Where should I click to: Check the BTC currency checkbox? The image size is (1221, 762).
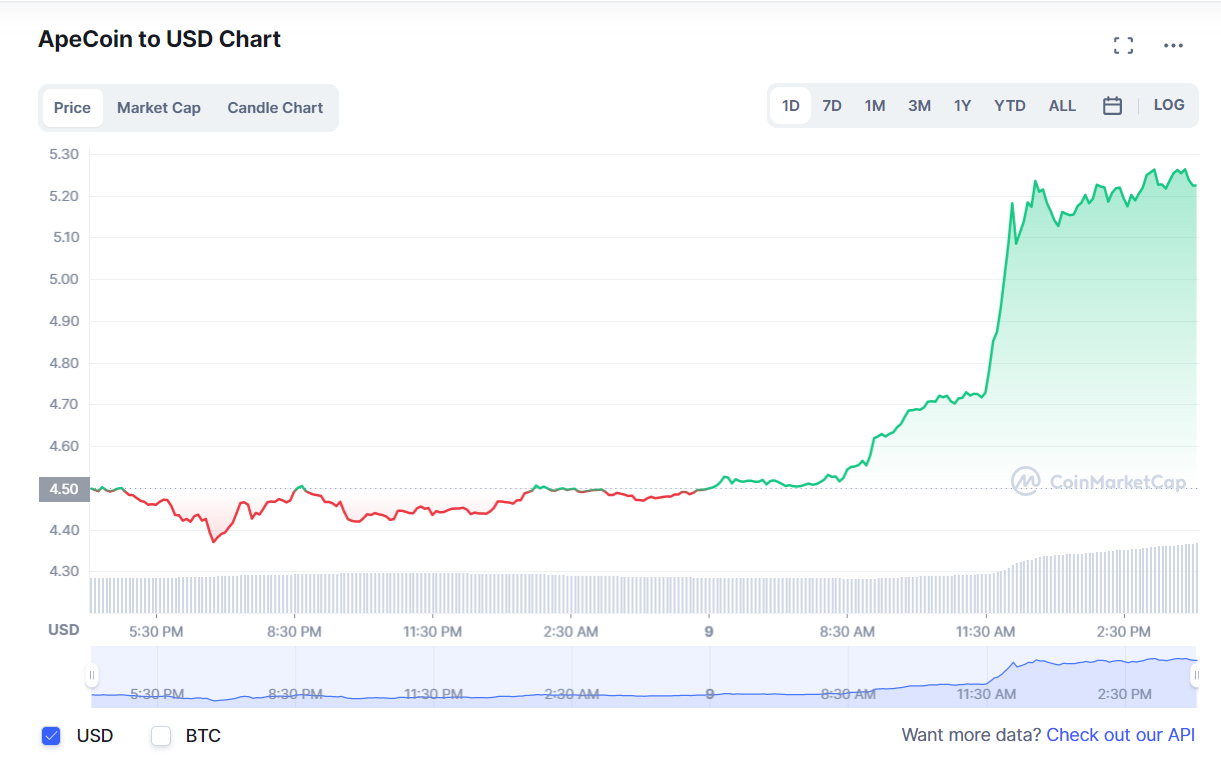[x=161, y=736]
